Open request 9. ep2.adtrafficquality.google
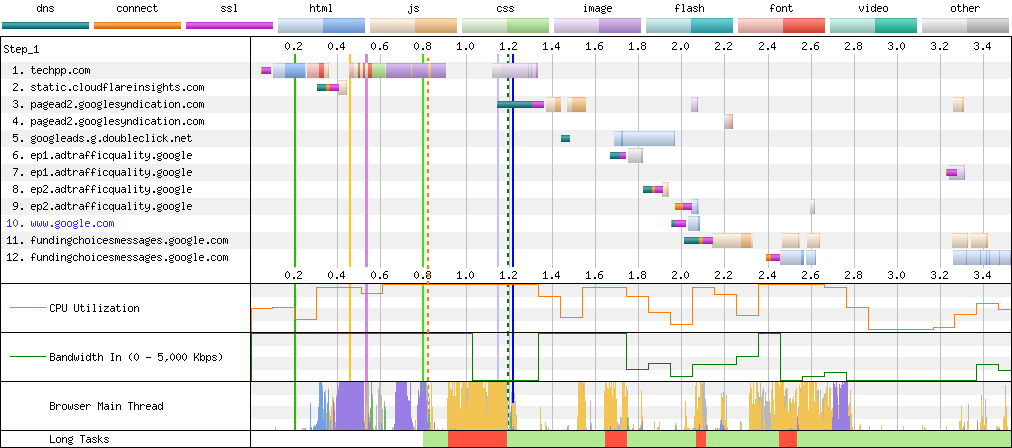This screenshot has height=448, width=1012. tap(102, 207)
